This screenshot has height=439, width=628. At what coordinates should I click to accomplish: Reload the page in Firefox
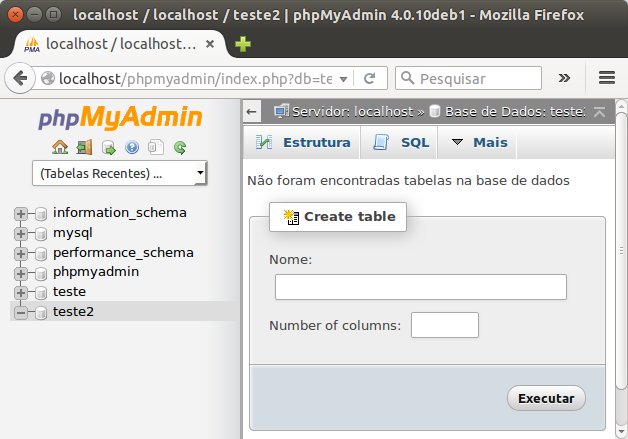coord(369,78)
